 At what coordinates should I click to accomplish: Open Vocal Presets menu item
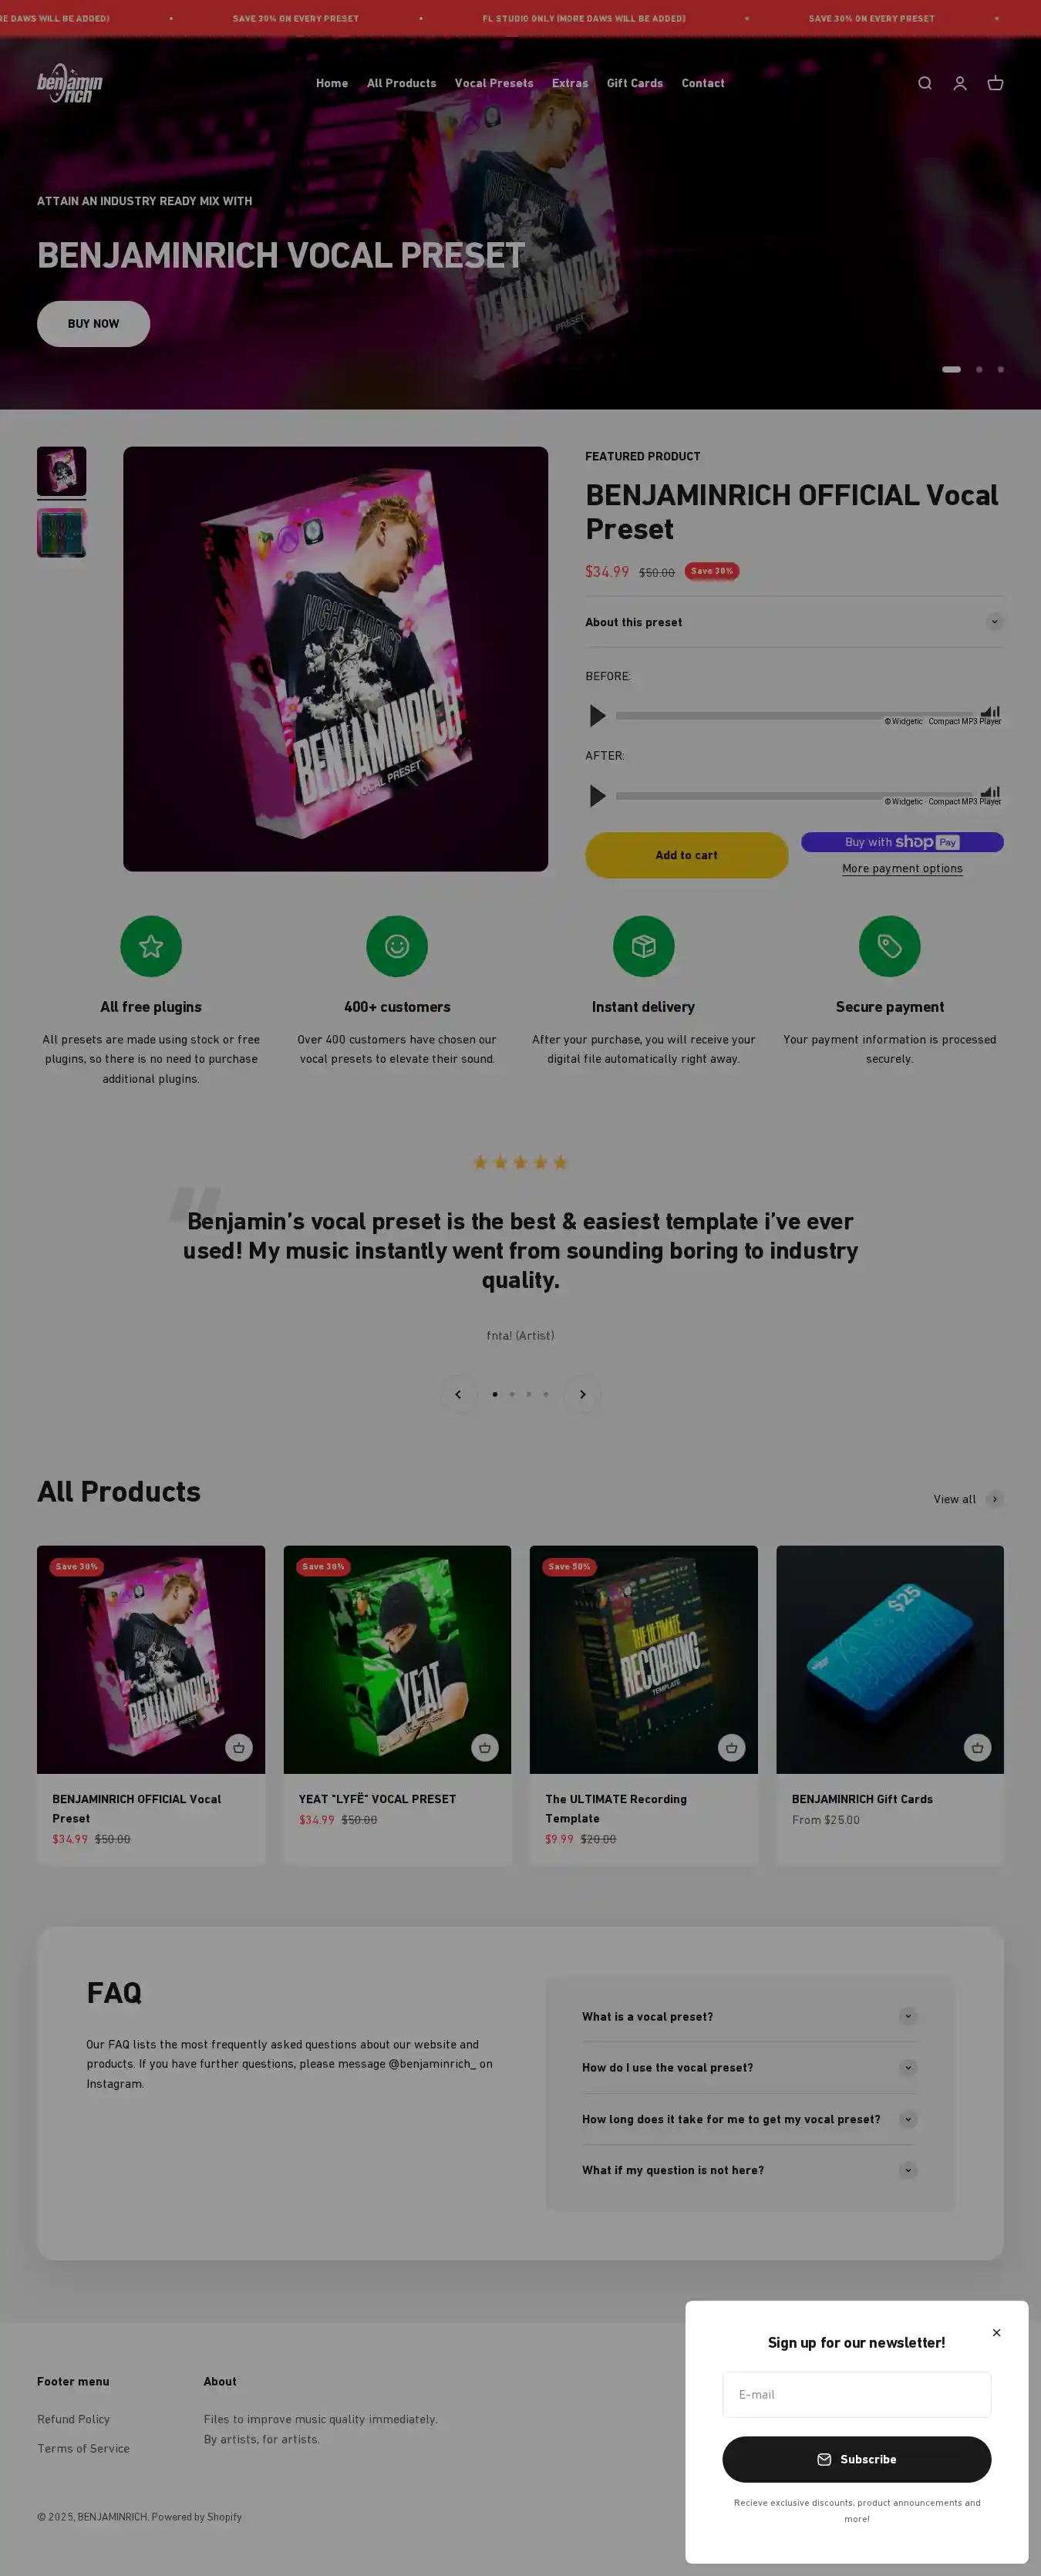point(494,83)
